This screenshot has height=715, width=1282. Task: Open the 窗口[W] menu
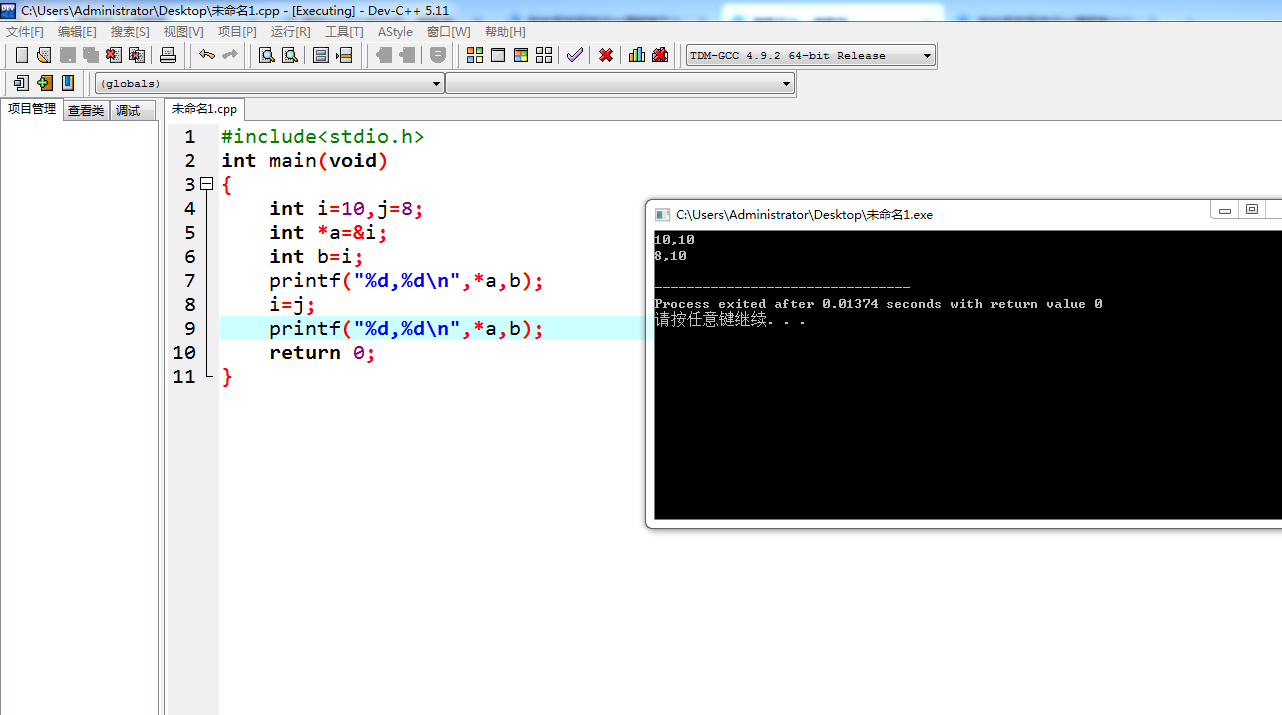448,32
